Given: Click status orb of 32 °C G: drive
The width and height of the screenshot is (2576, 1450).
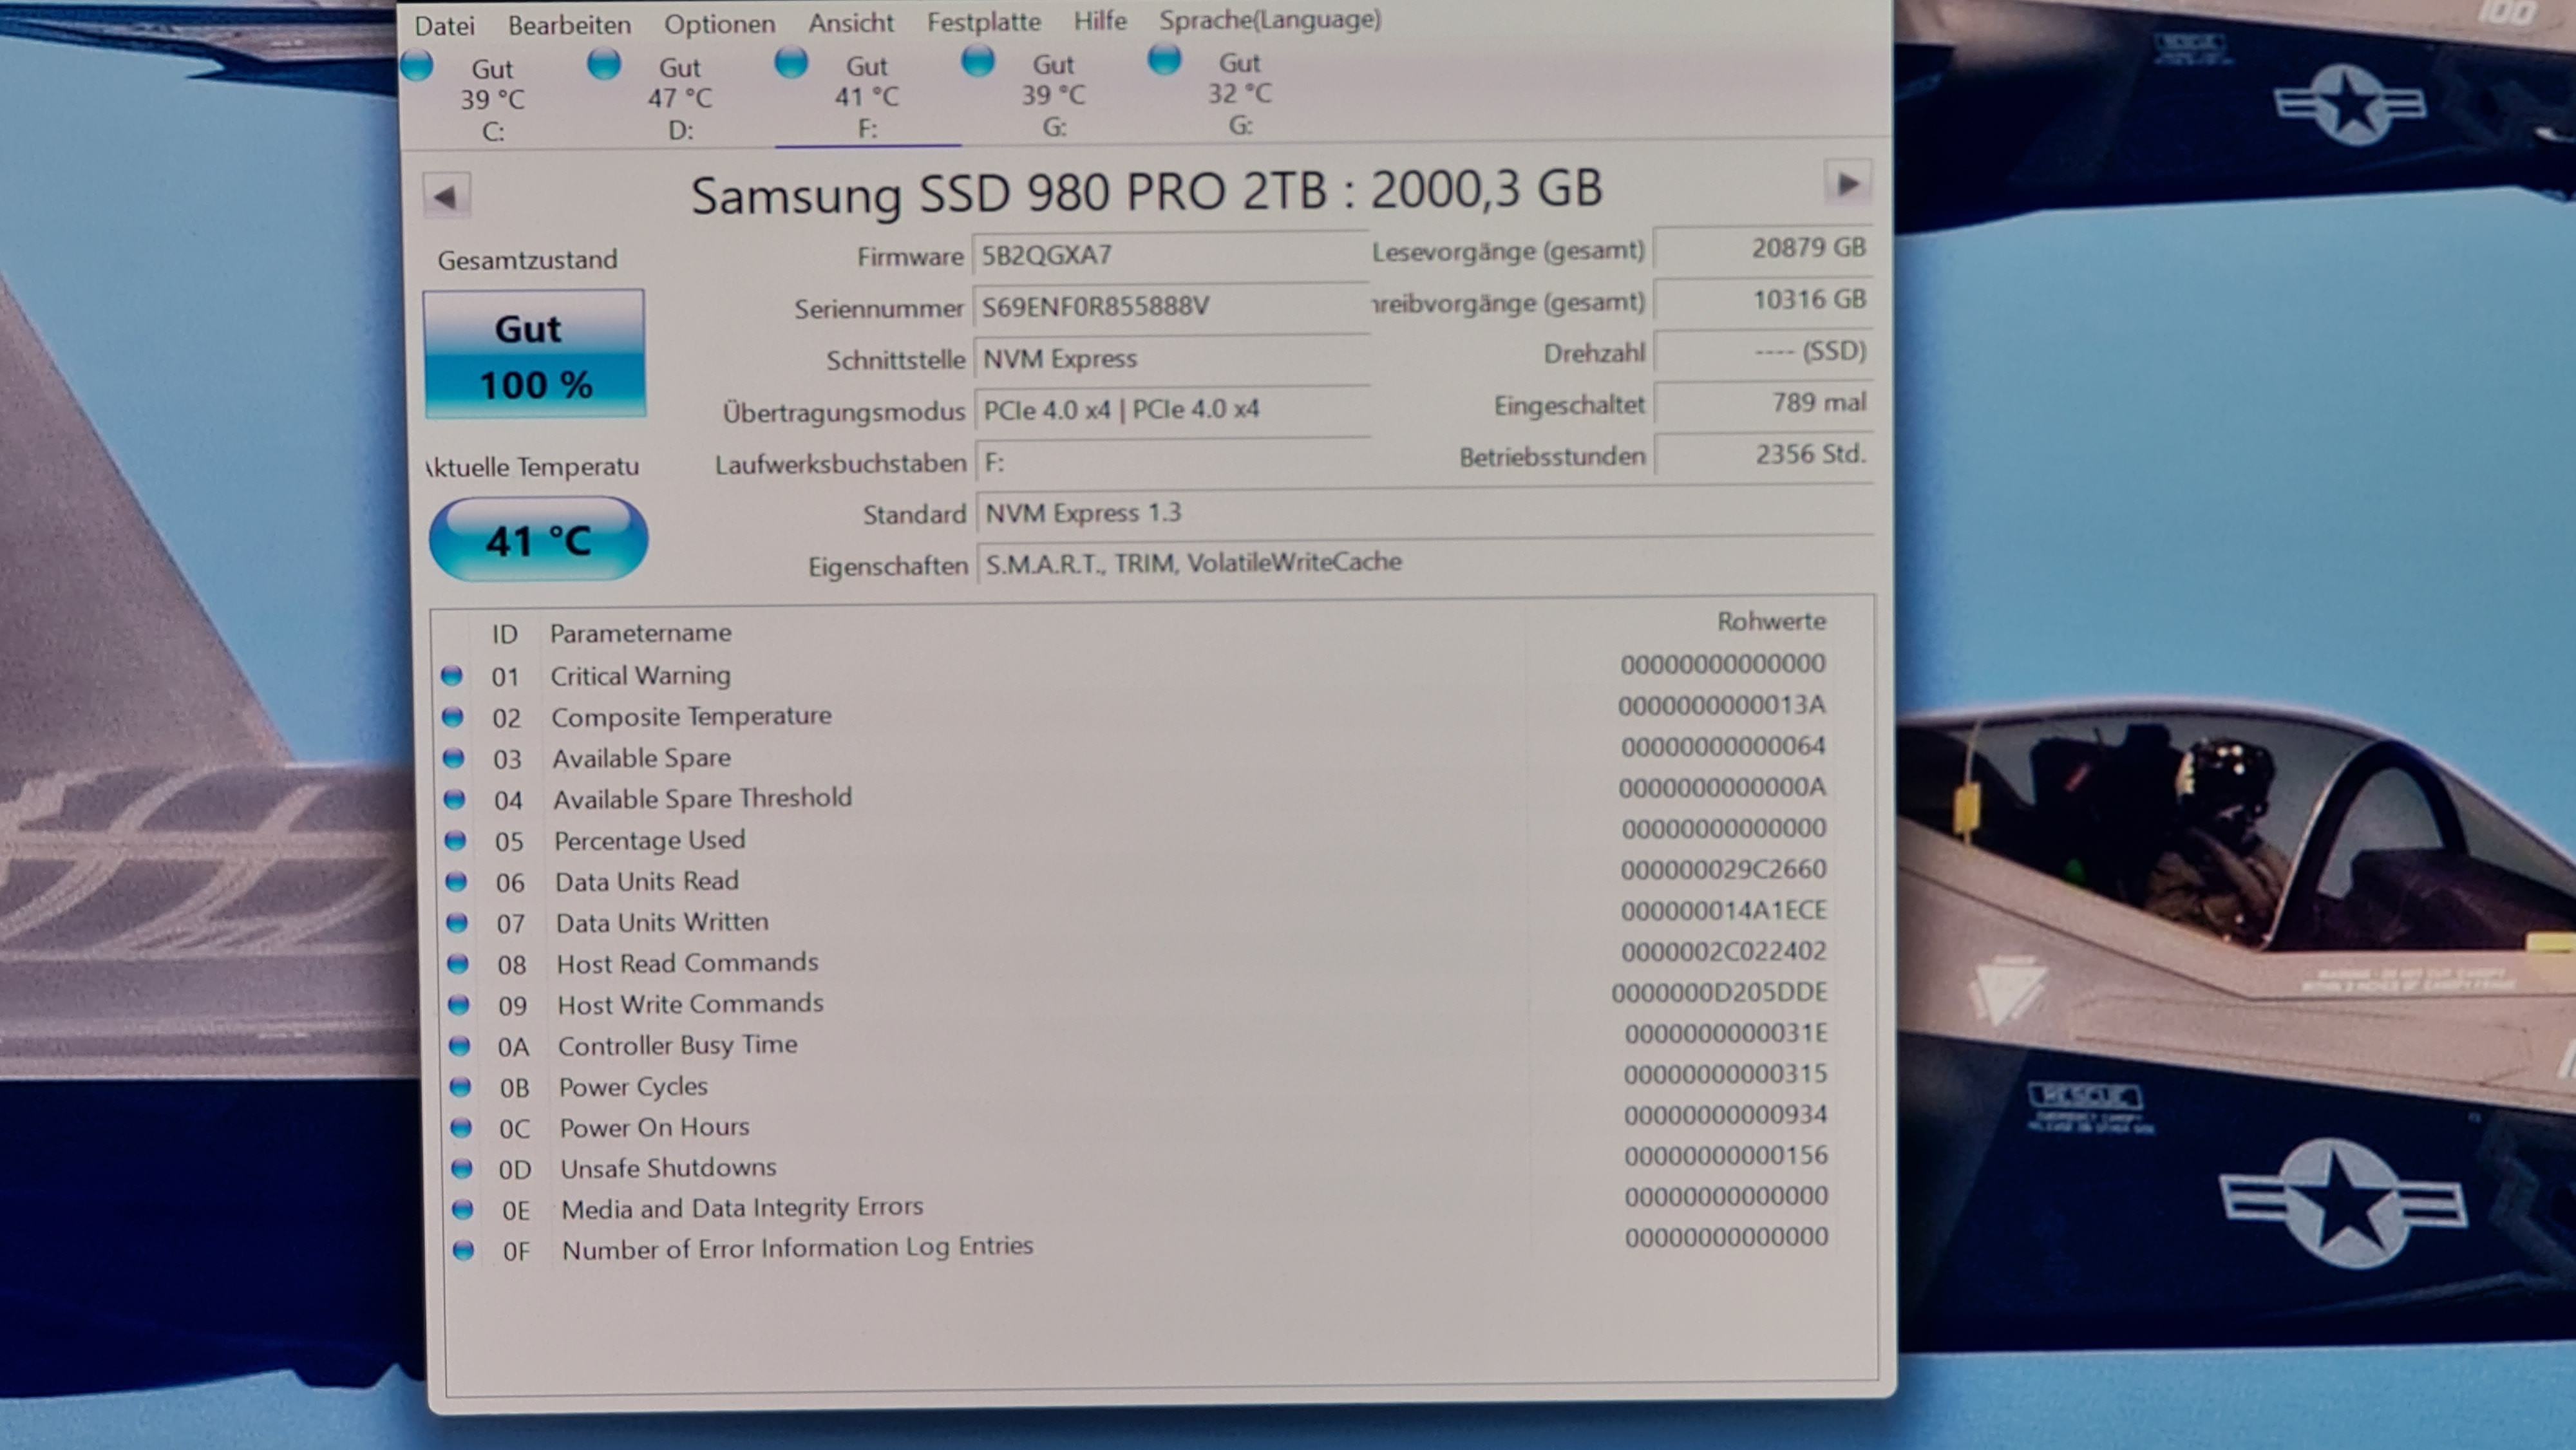Looking at the screenshot, I should pyautogui.click(x=1164, y=59).
